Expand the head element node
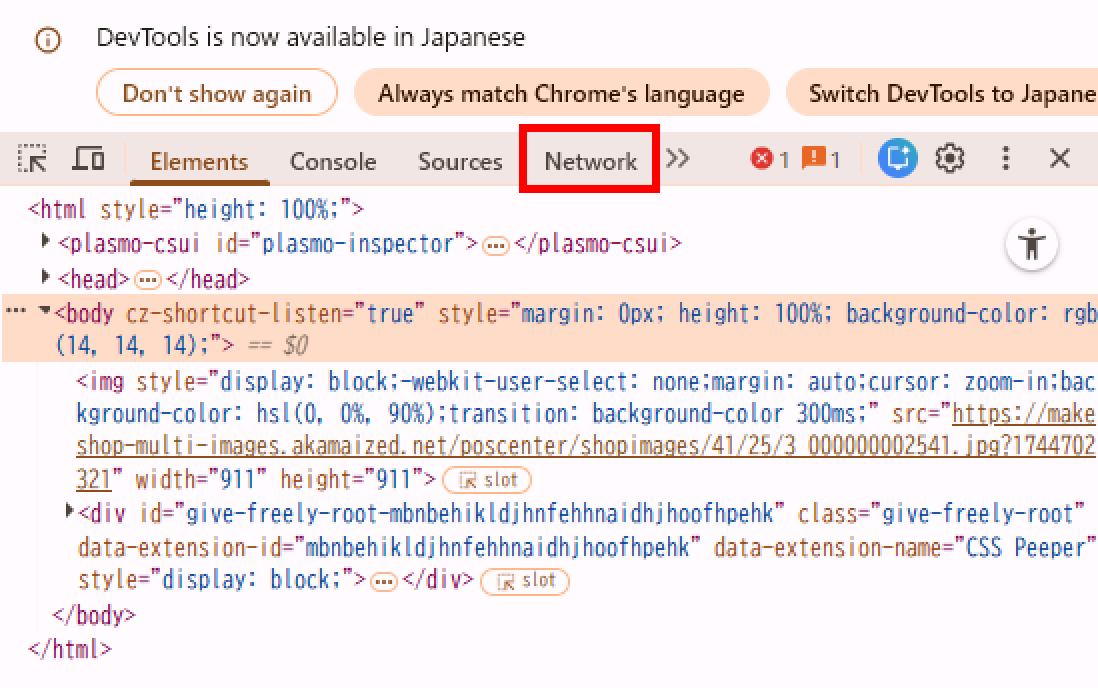 (x=46, y=277)
